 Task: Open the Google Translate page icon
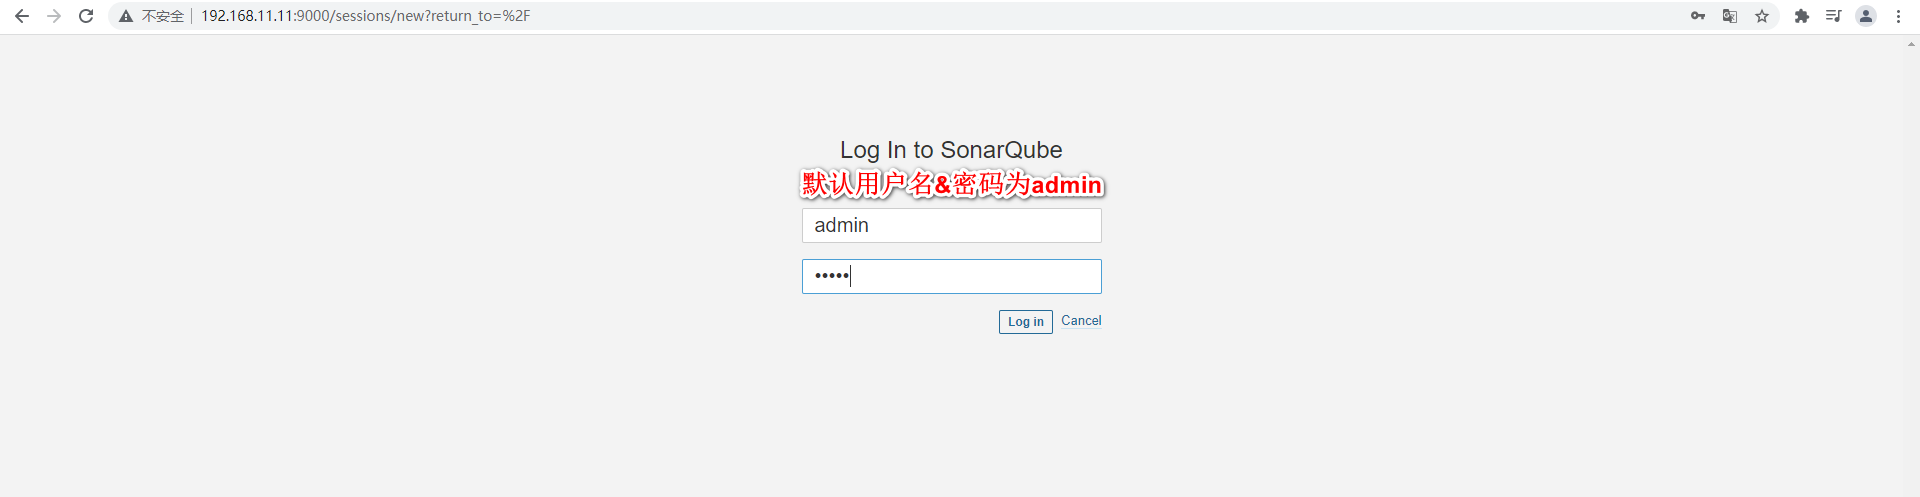pyautogui.click(x=1730, y=16)
